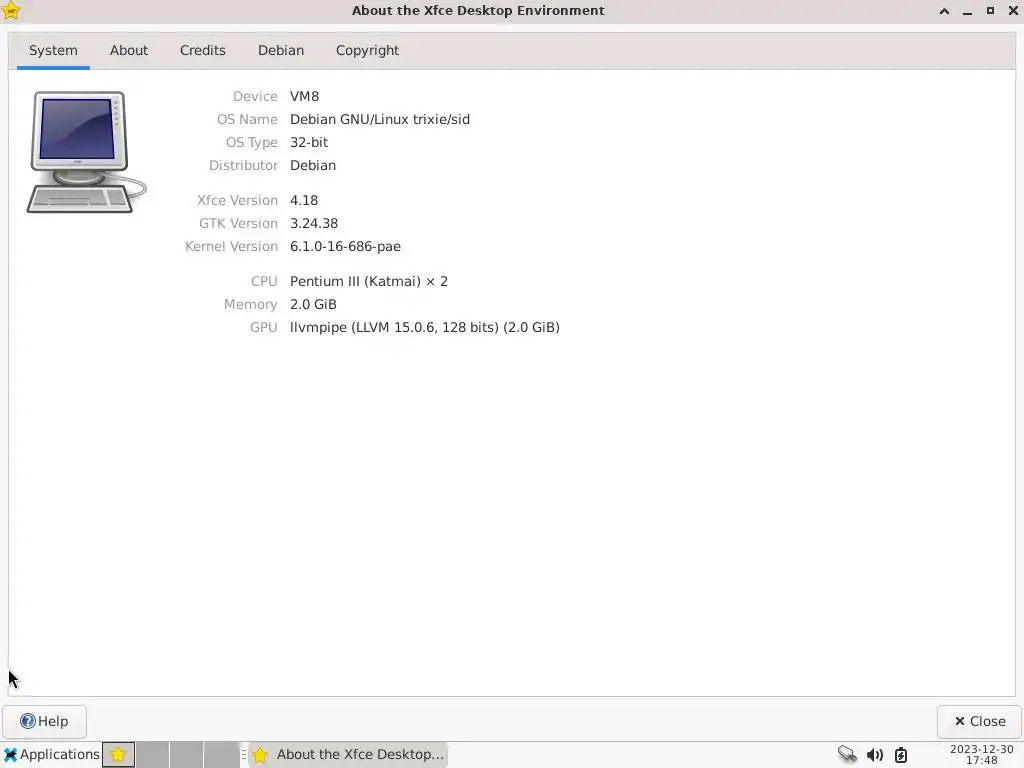Select the first workspace with star icon
The width and height of the screenshot is (1024, 768).
[118, 754]
